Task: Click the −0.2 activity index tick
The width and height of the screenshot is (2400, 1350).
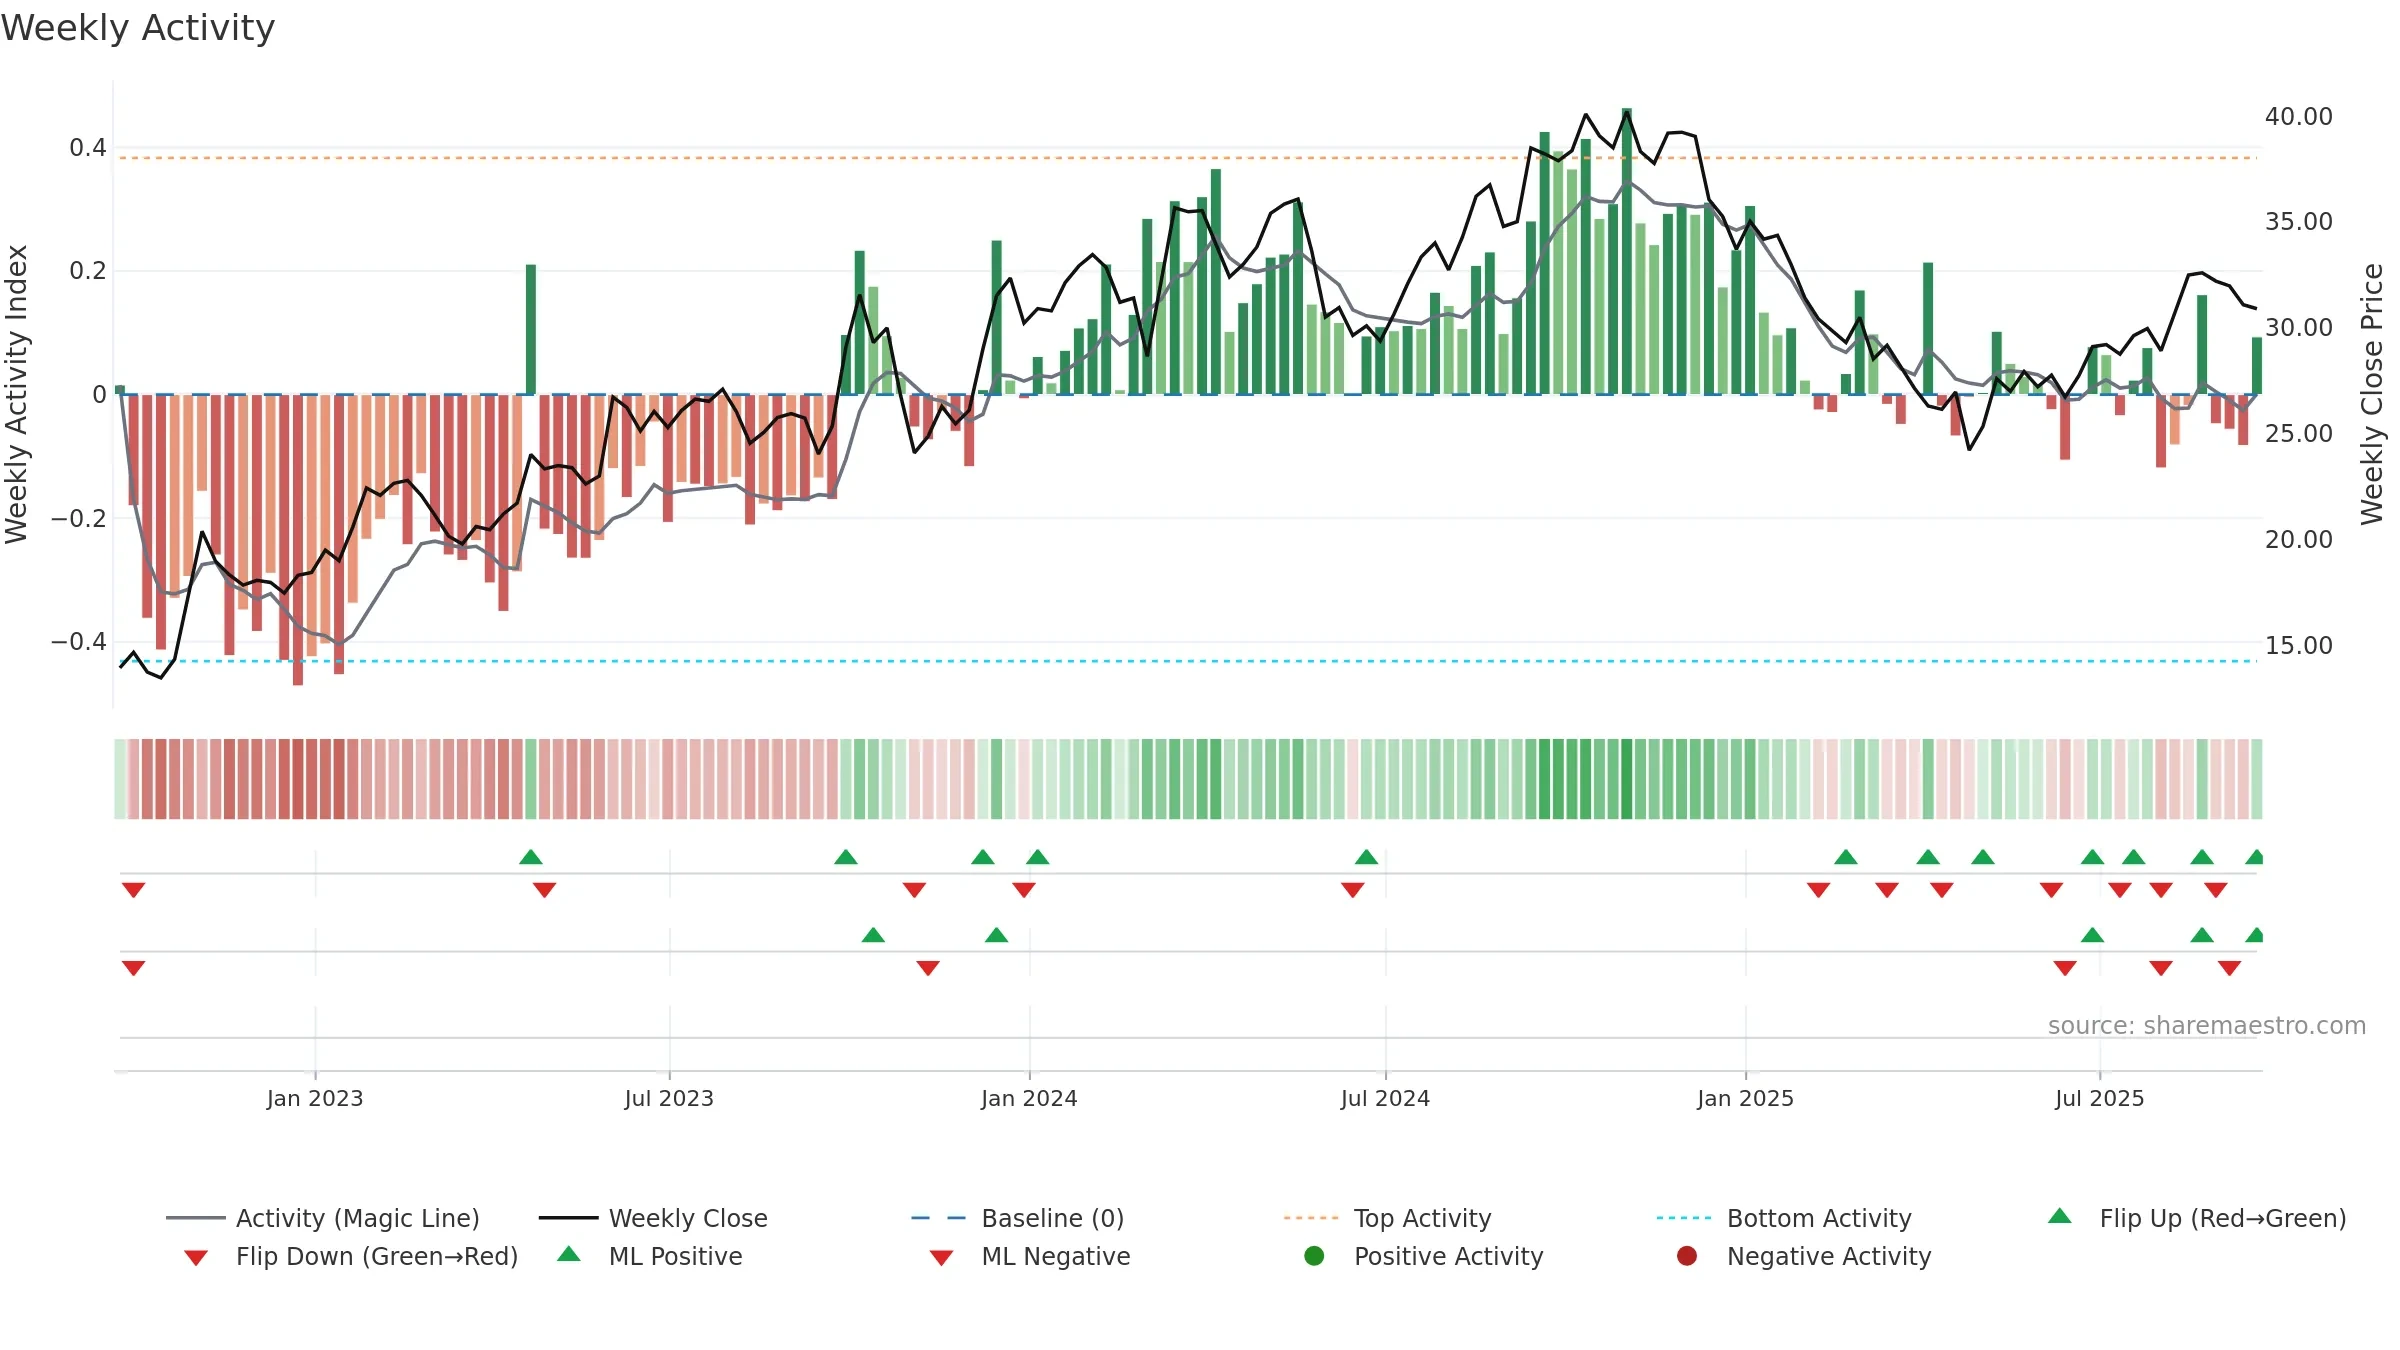Action: click(x=79, y=518)
